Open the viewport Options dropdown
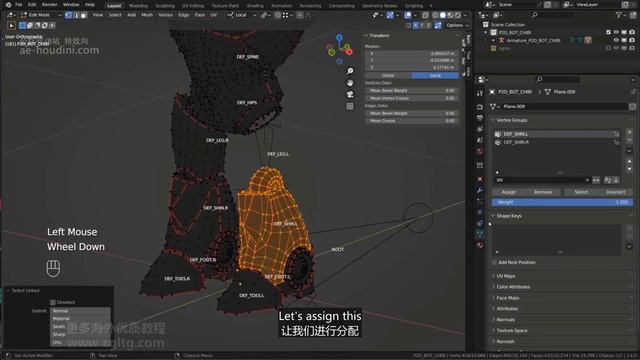This screenshot has height=360, width=640. pos(457,25)
